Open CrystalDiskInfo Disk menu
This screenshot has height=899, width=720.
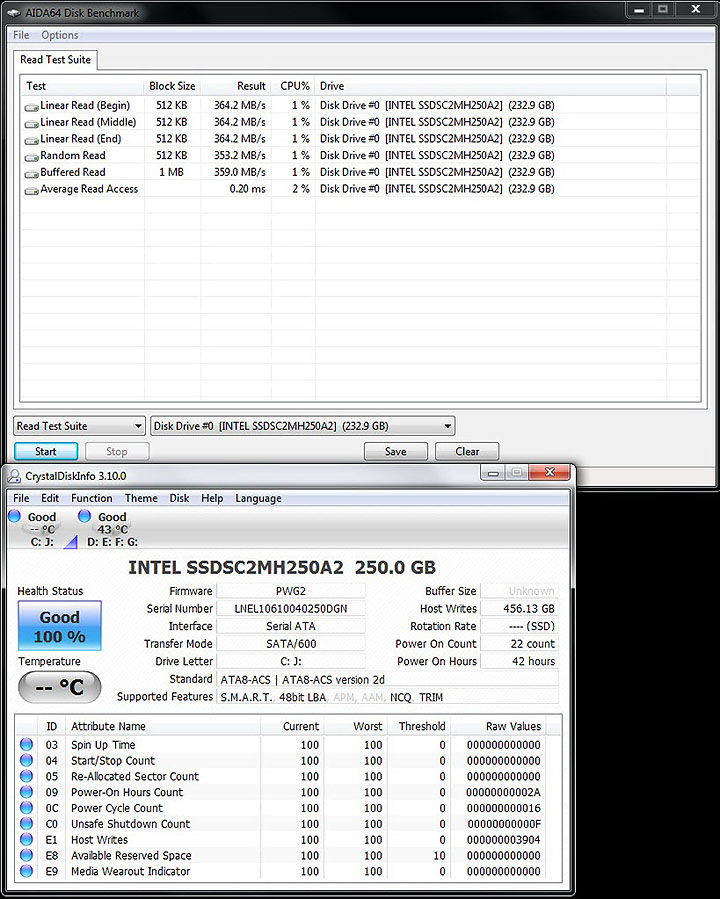[x=179, y=498]
